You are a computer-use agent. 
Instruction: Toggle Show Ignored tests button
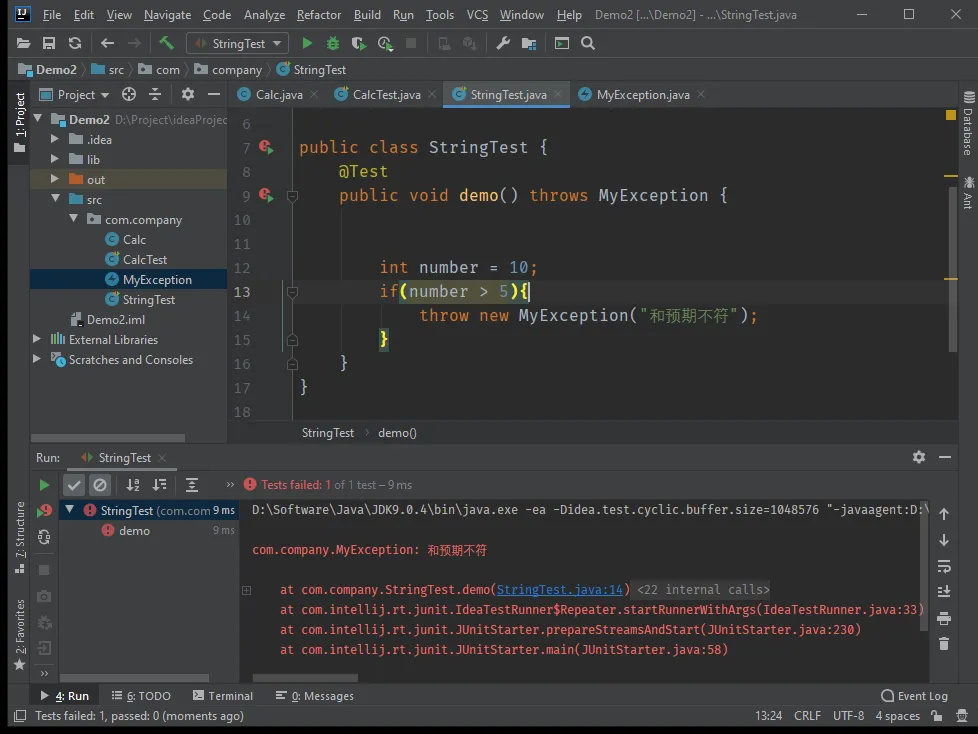pos(99,485)
